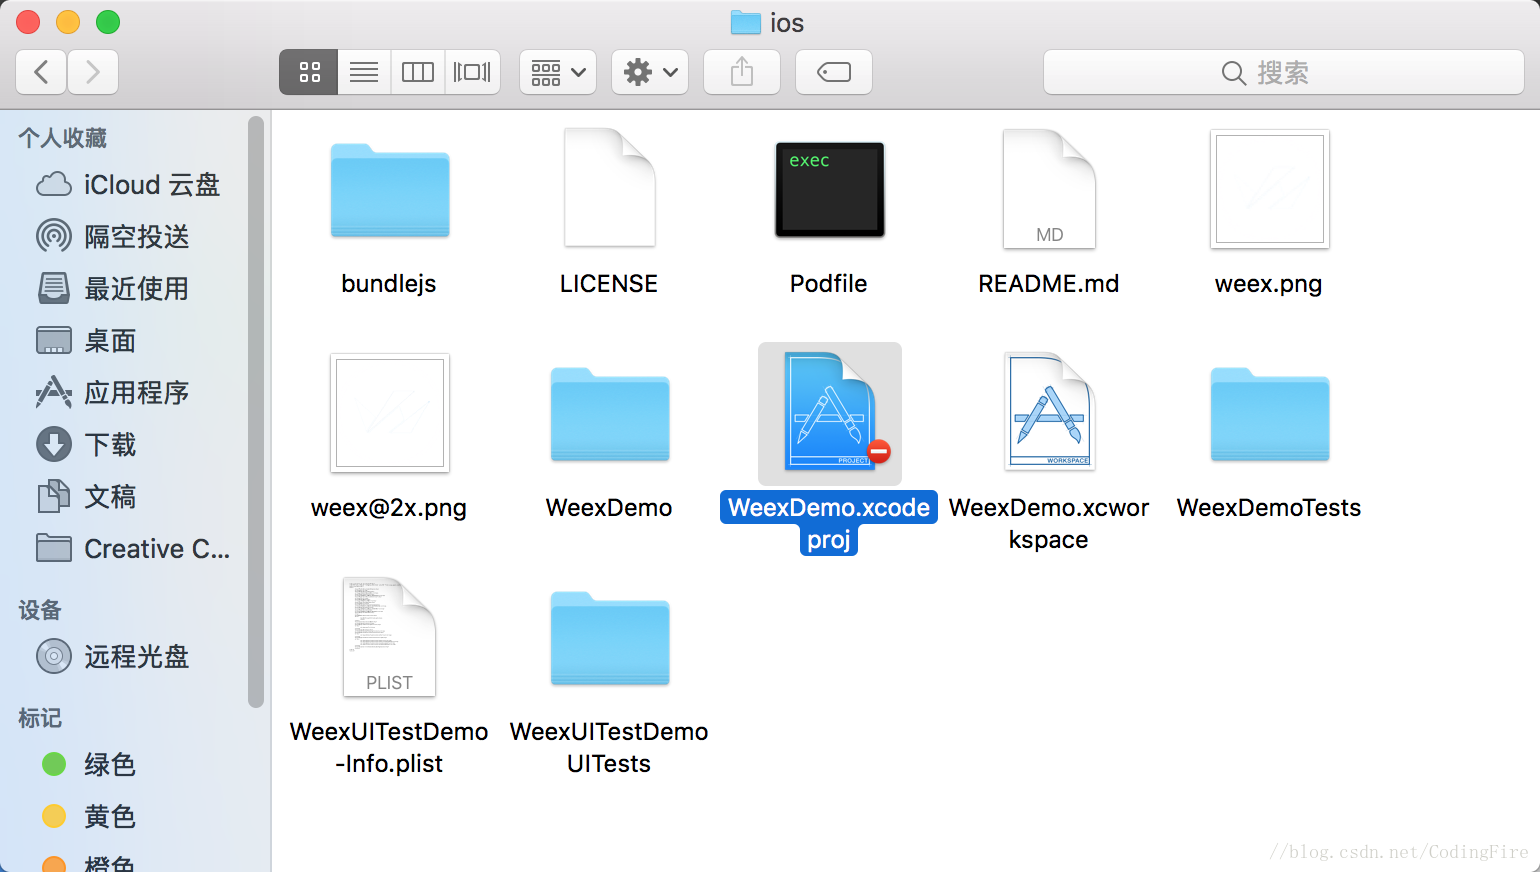1540x872 pixels.
Task: Open 隔空投送 AirDrop in sidebar
Action: pyautogui.click(x=114, y=237)
